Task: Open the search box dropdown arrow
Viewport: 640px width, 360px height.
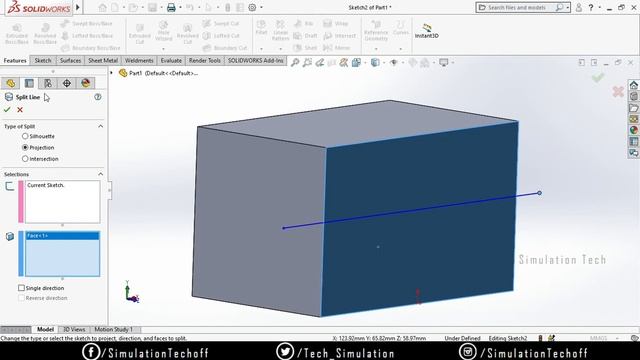Action: click(567, 7)
